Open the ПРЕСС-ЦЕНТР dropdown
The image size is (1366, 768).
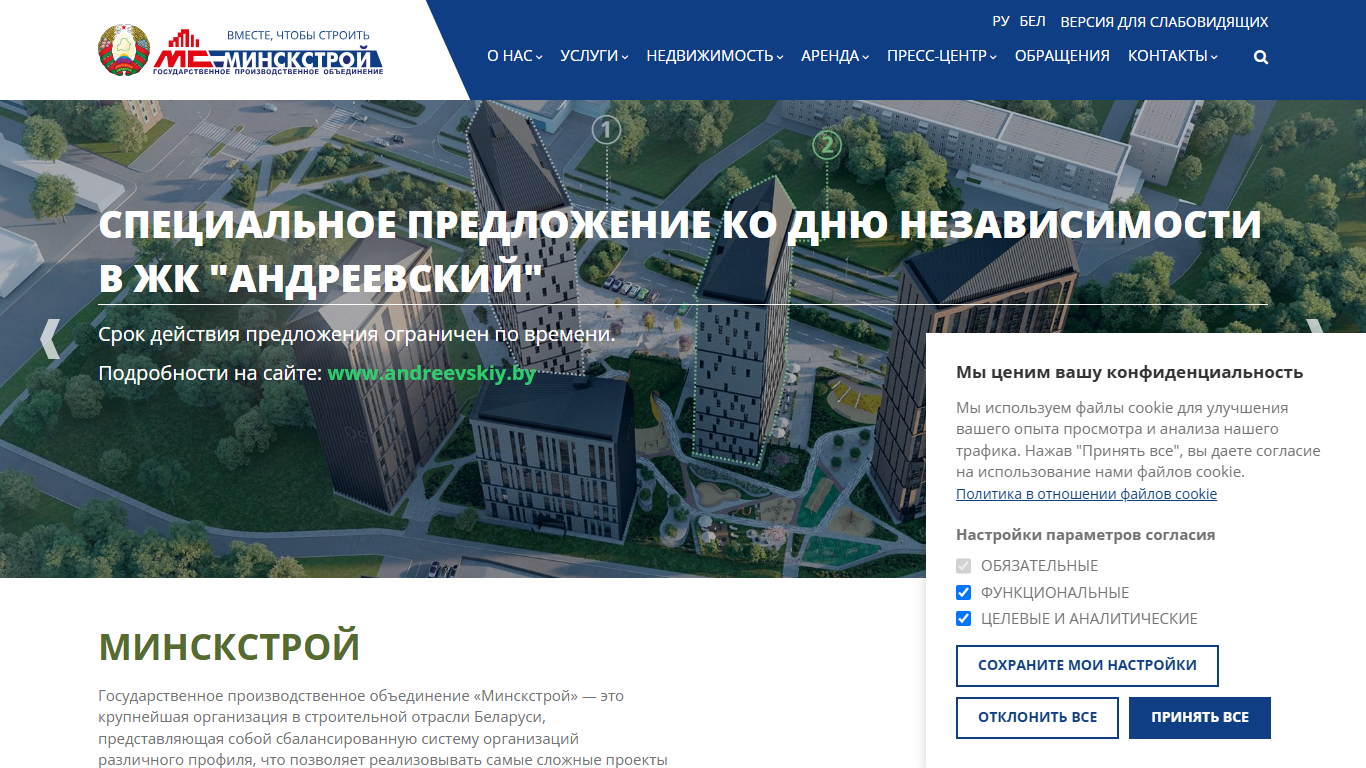[x=942, y=56]
